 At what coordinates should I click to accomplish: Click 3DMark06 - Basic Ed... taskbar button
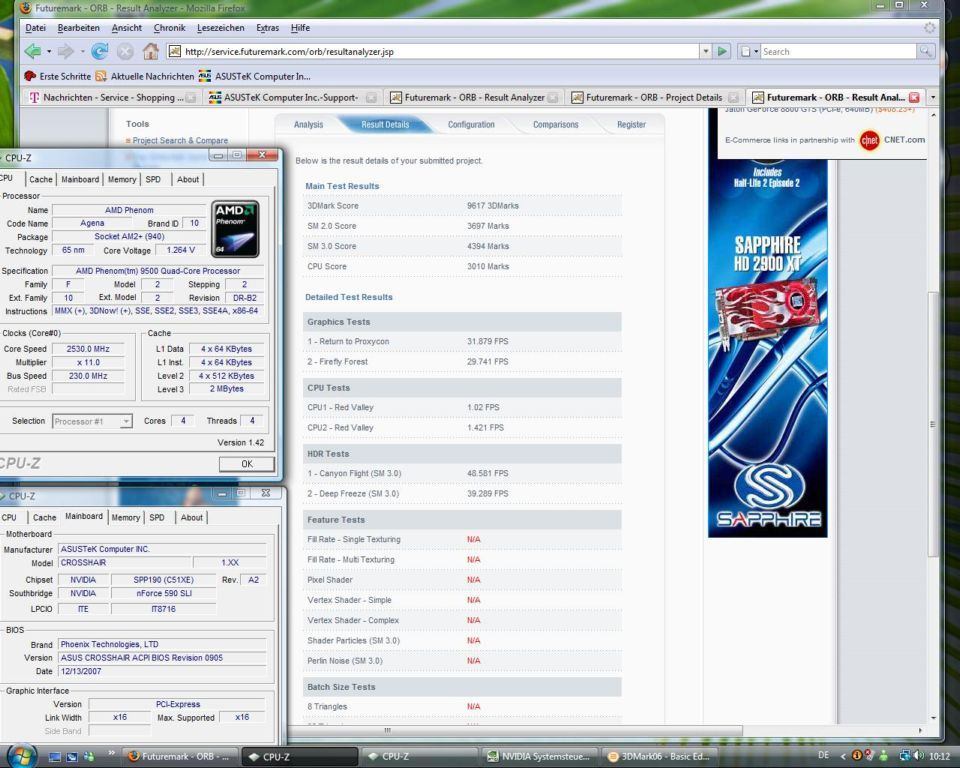point(658,756)
